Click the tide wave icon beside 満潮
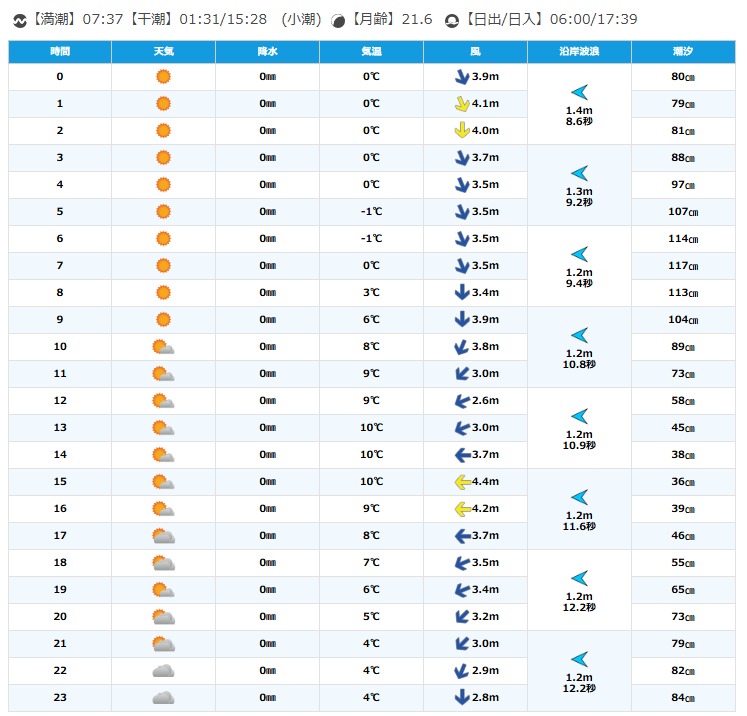 pos(17,20)
